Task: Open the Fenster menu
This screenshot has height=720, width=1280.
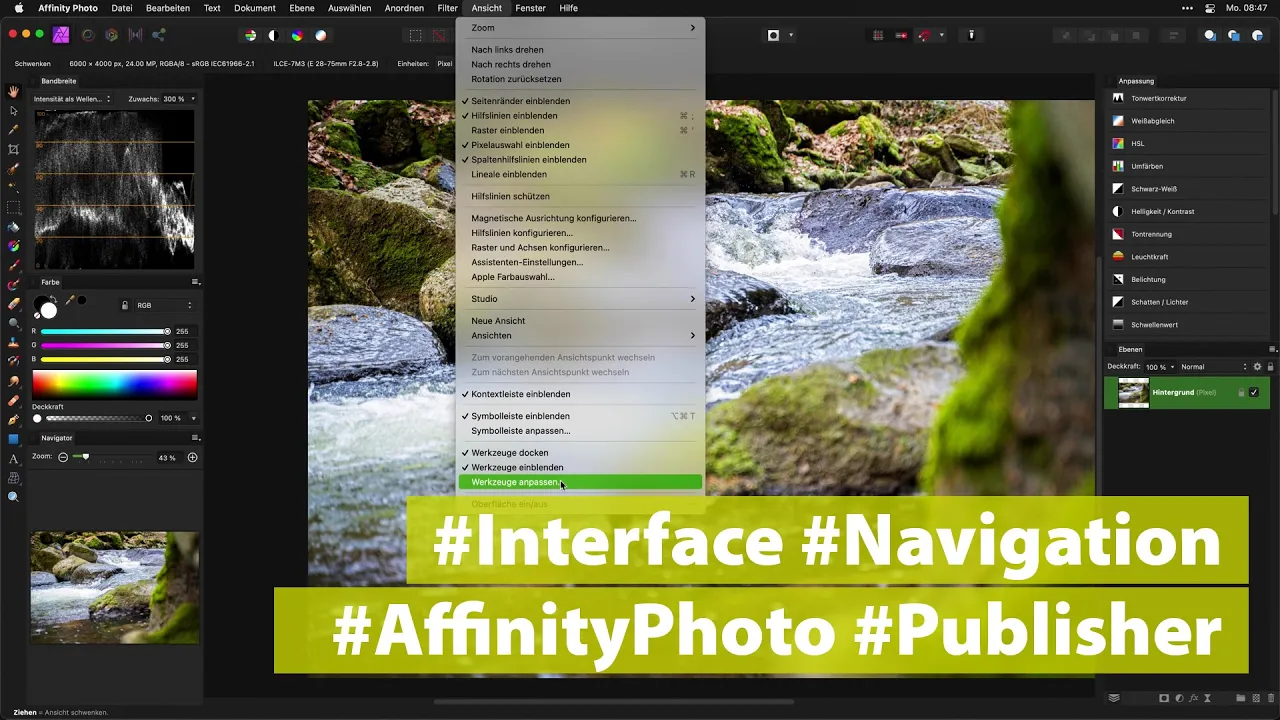Action: (531, 8)
